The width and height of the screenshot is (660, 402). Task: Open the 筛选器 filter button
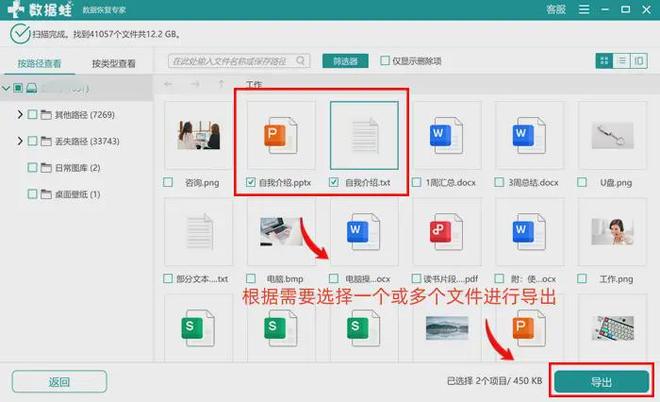(x=345, y=61)
